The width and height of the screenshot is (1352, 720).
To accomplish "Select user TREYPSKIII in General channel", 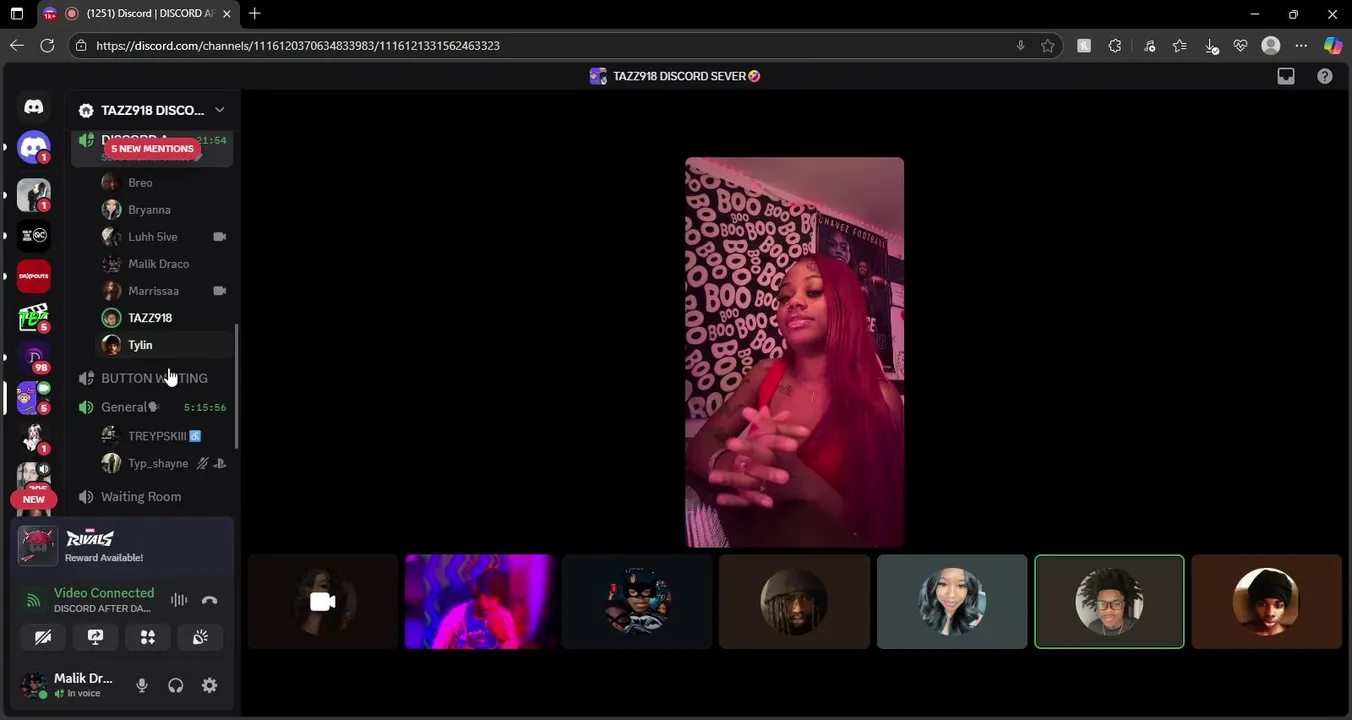I will (x=165, y=436).
